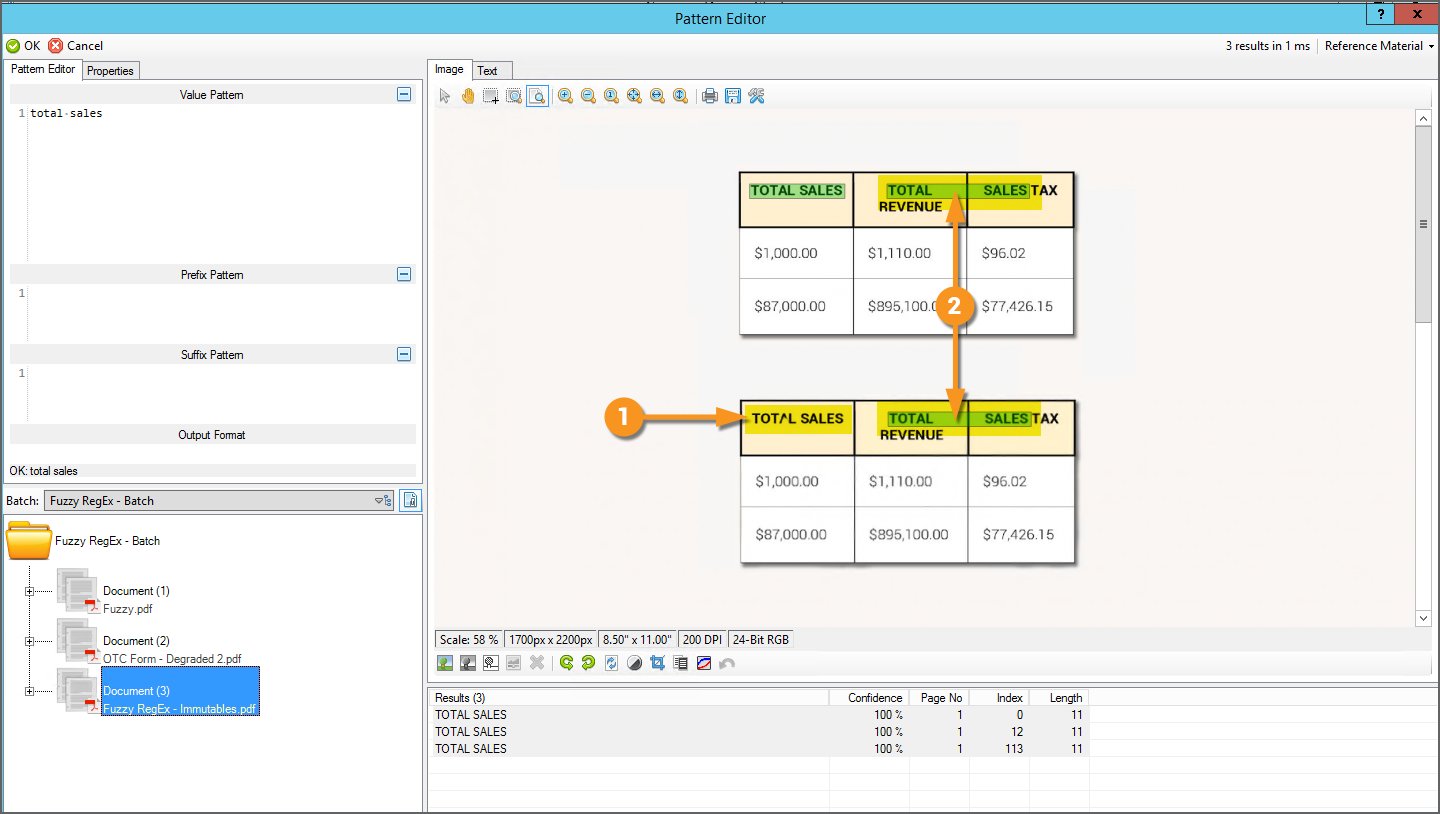This screenshot has height=814, width=1440.
Task: Switch to the Properties tab
Action: 110,71
